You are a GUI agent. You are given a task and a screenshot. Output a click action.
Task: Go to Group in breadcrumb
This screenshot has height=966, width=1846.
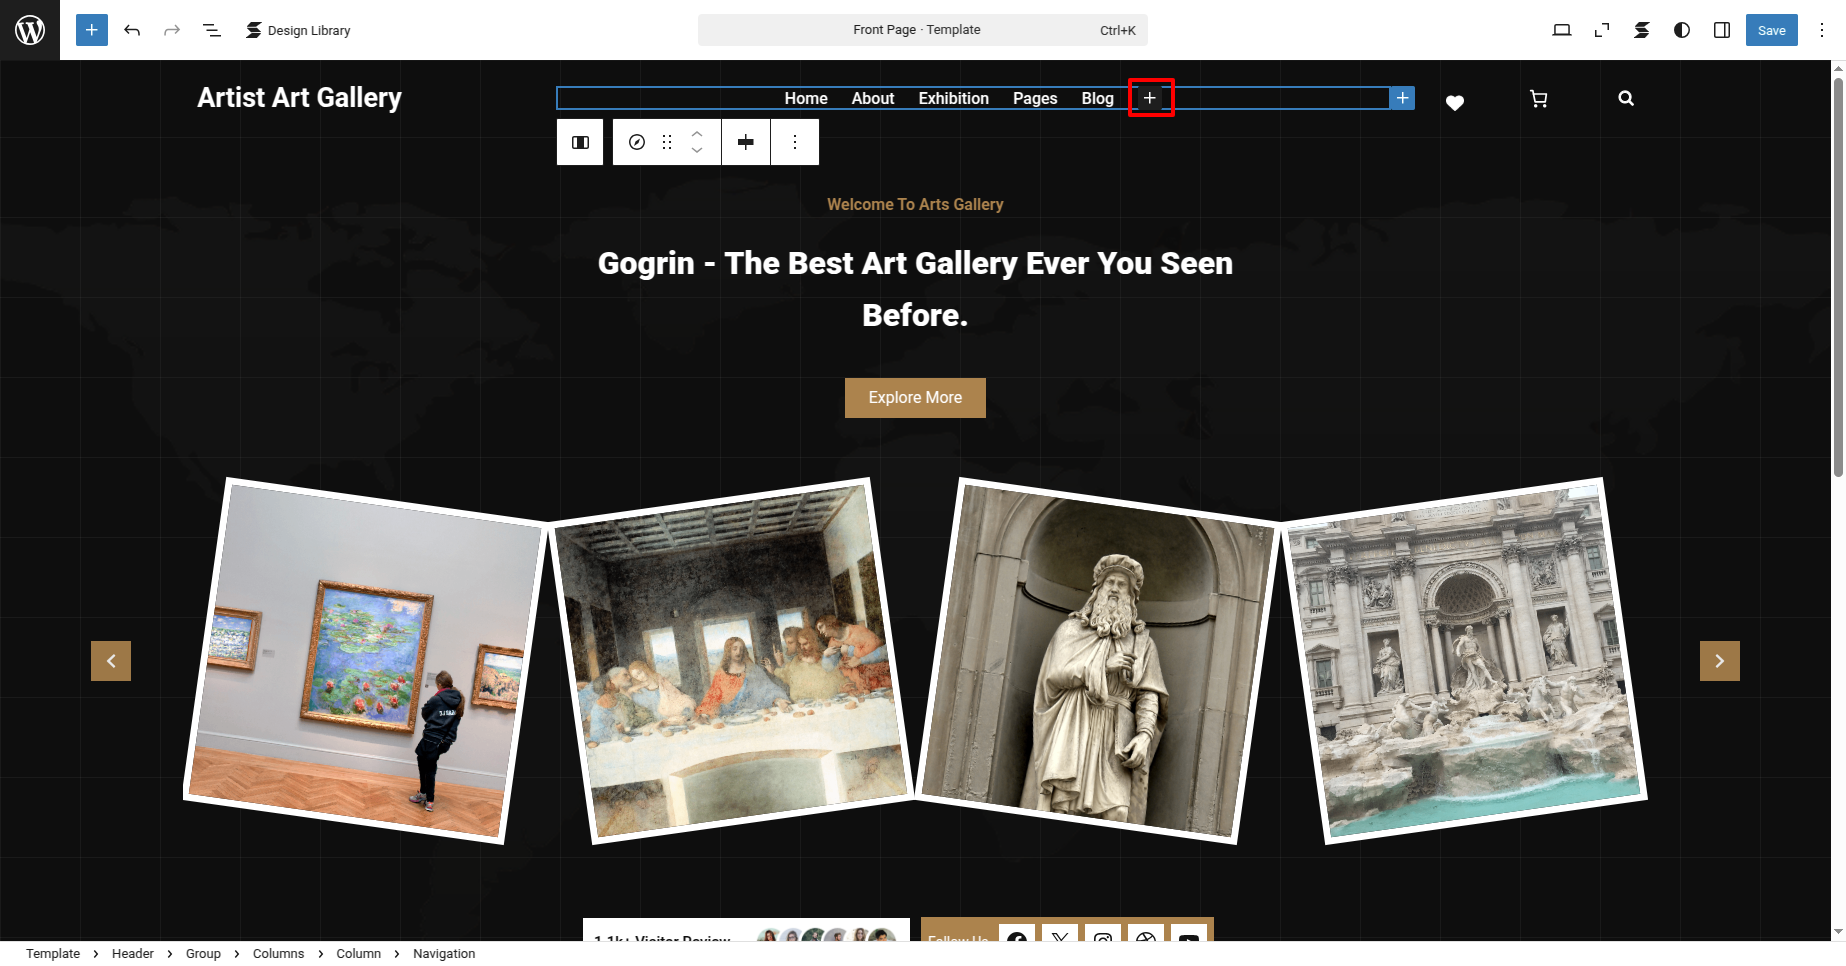click(203, 954)
